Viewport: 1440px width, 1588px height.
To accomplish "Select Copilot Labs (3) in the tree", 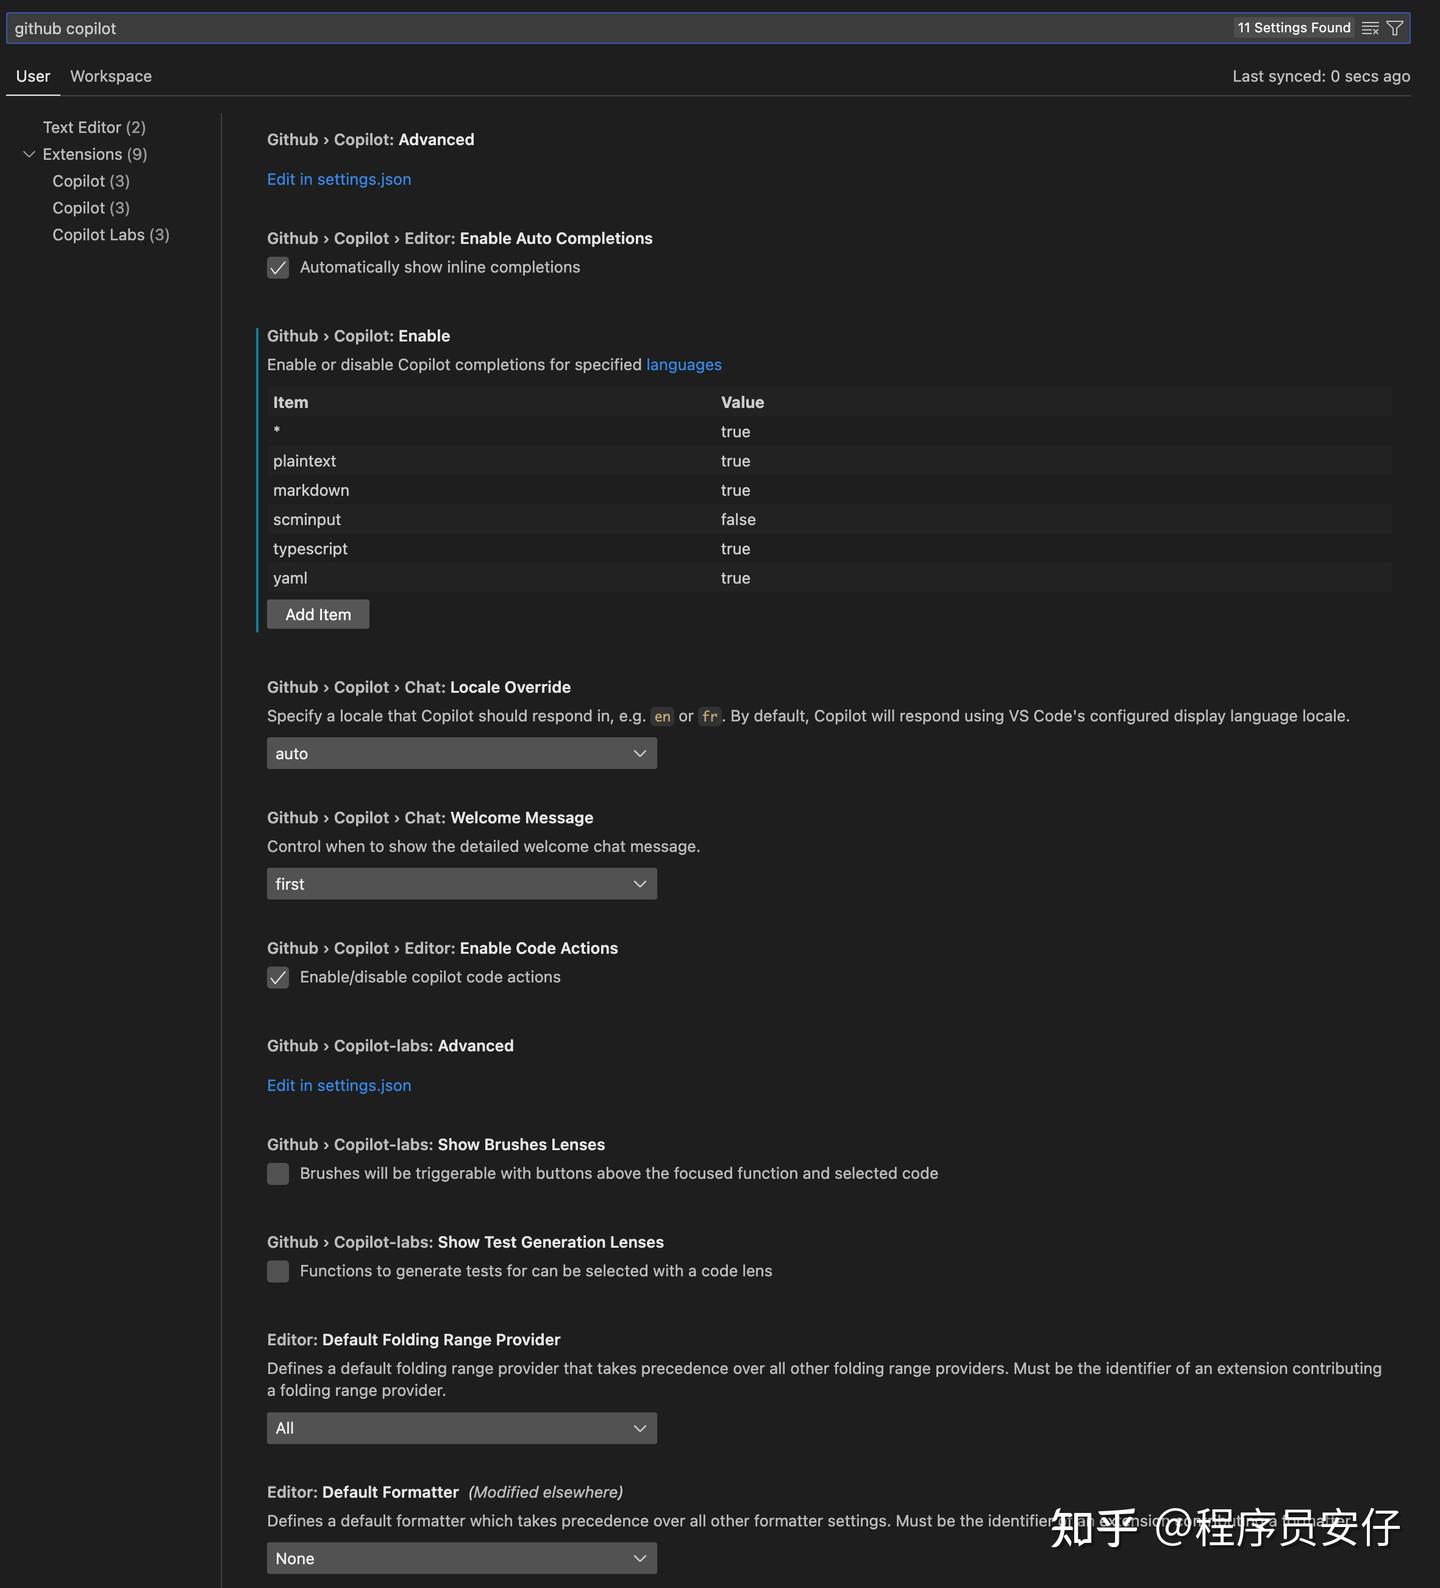I will click(x=111, y=234).
